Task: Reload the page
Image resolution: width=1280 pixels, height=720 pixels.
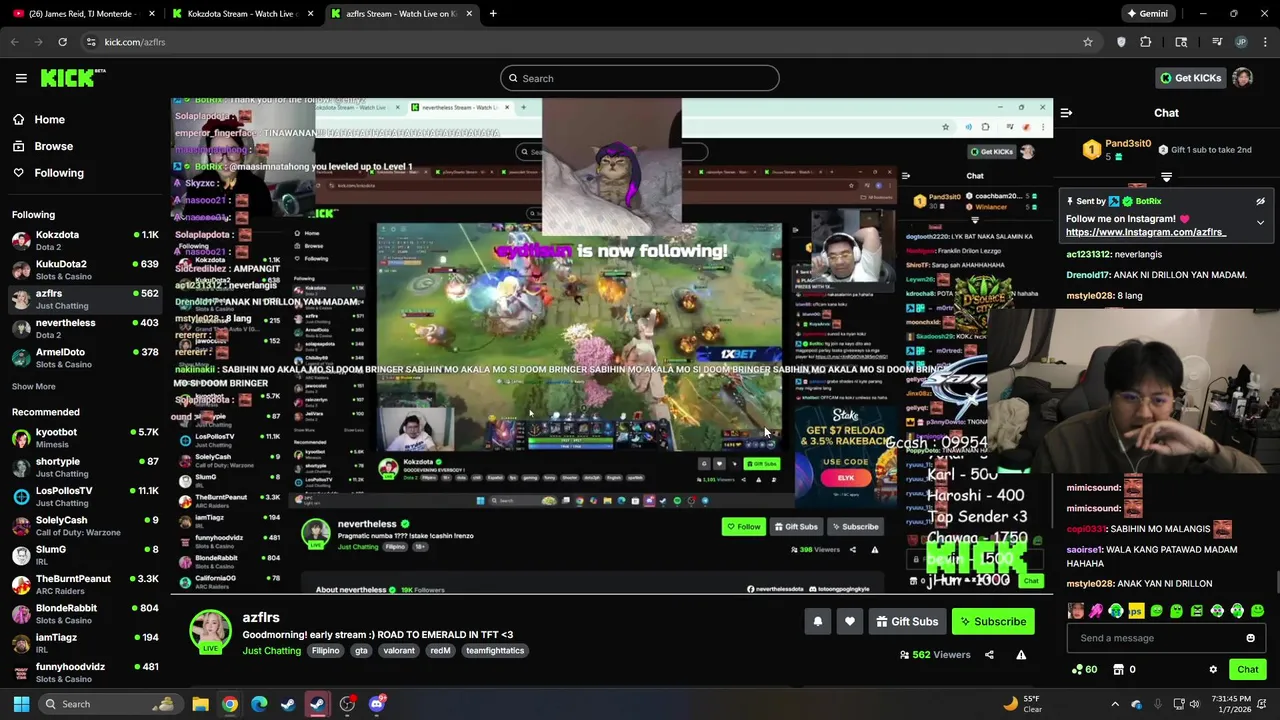Action: point(62,42)
